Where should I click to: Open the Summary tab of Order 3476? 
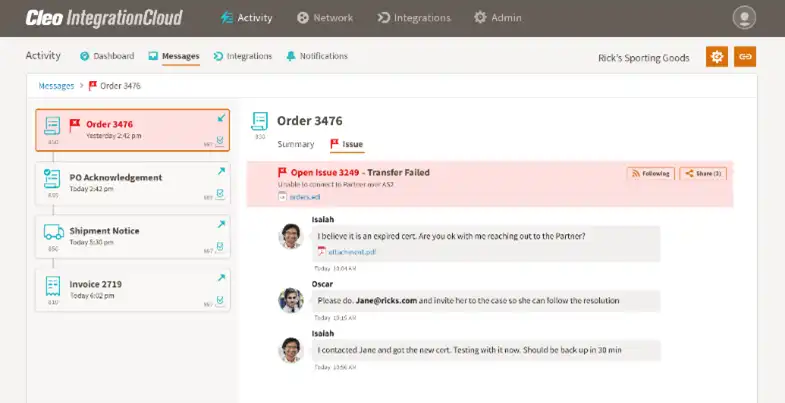tap(296, 144)
